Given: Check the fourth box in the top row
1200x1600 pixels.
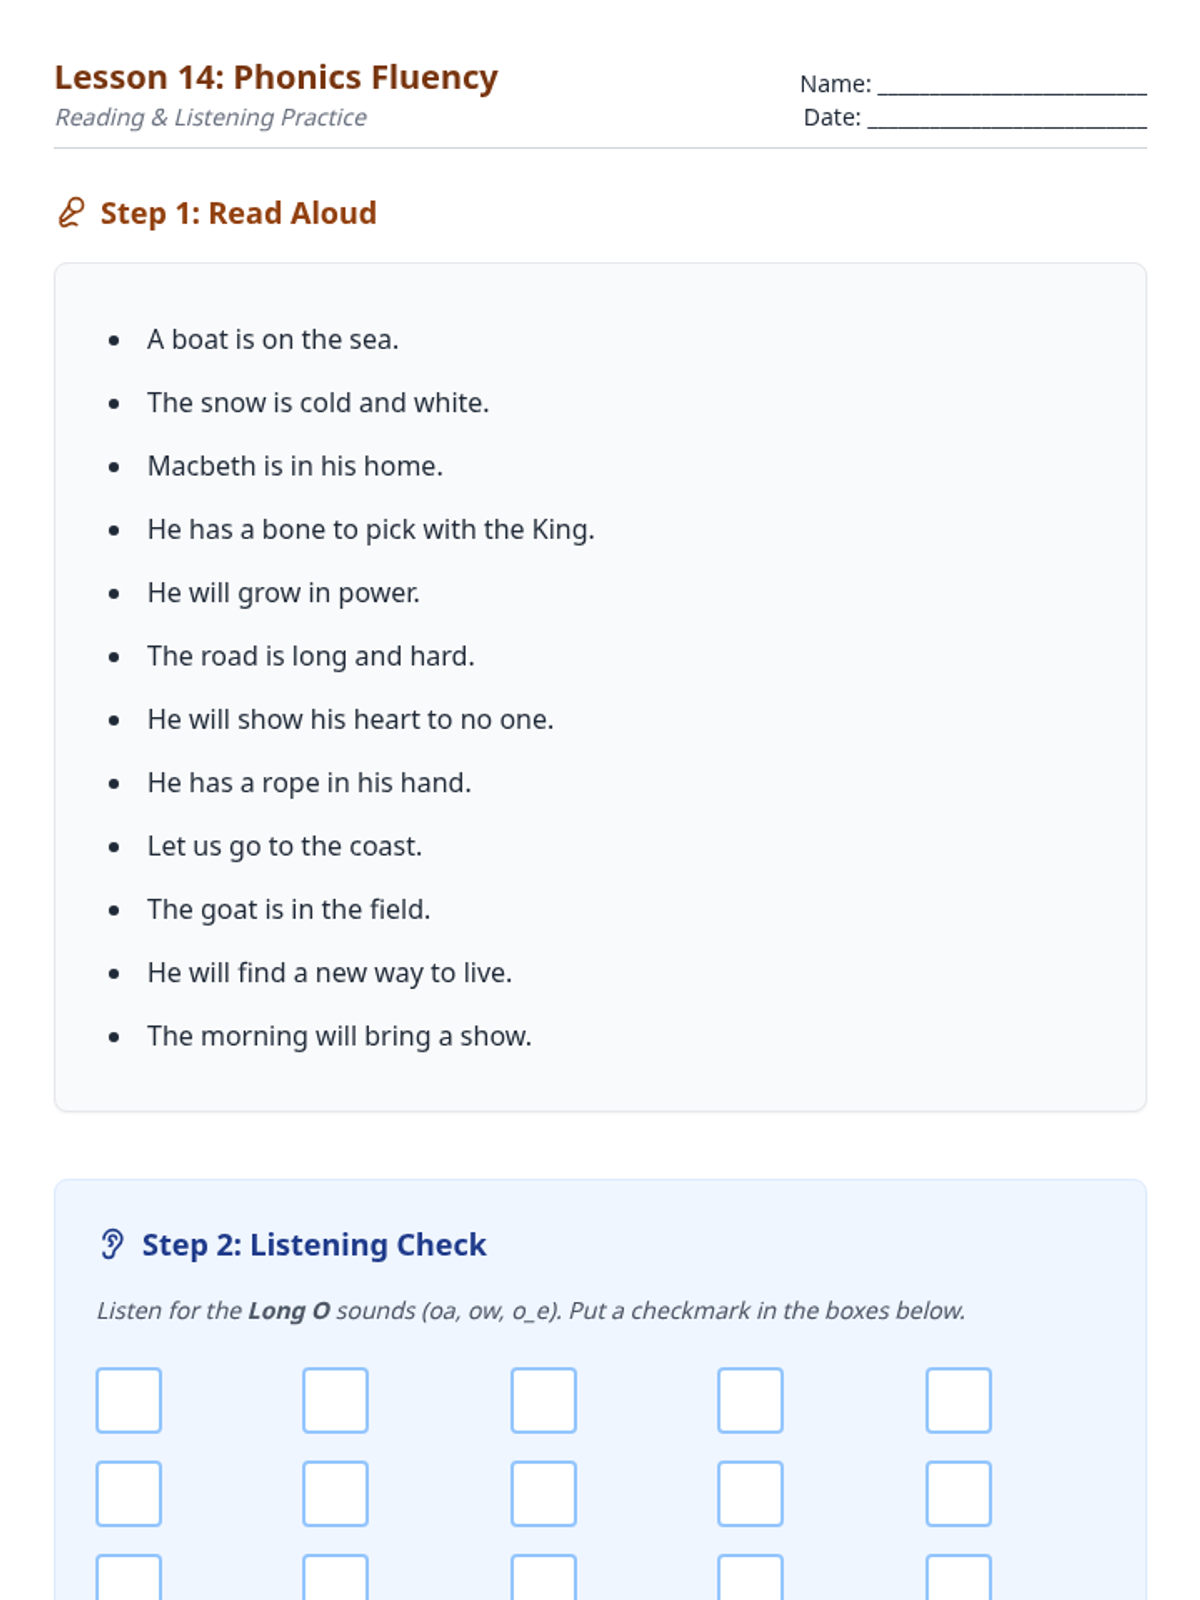Looking at the screenshot, I should [750, 1400].
